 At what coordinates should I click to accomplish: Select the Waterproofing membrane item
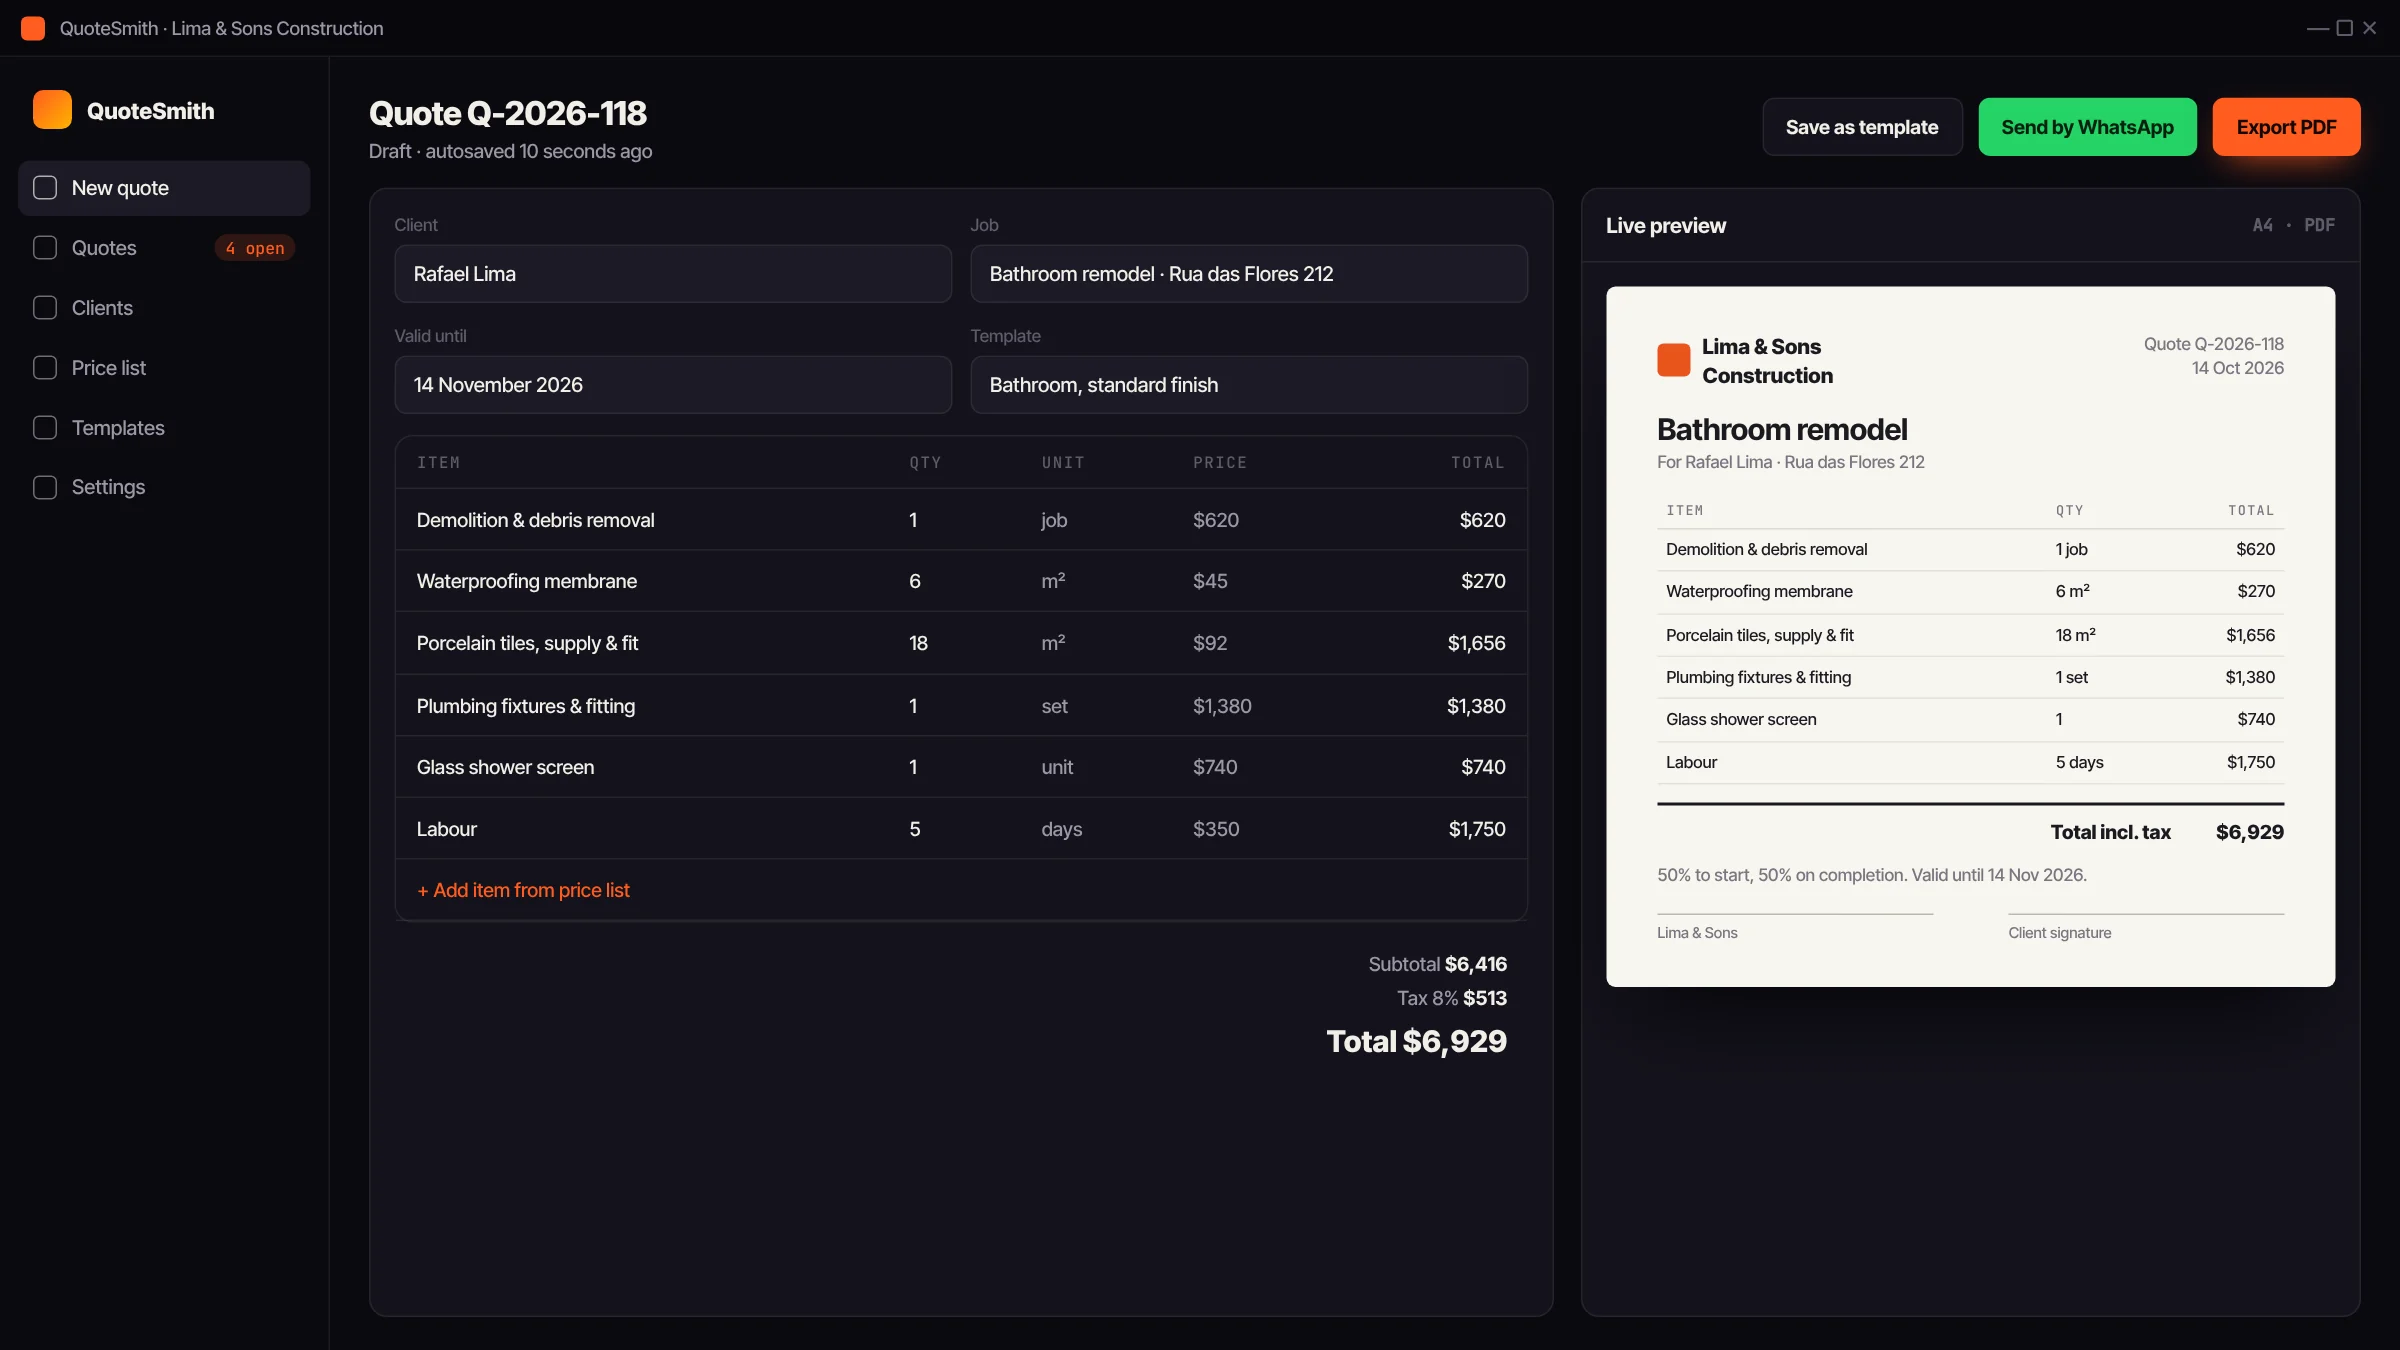click(x=526, y=581)
